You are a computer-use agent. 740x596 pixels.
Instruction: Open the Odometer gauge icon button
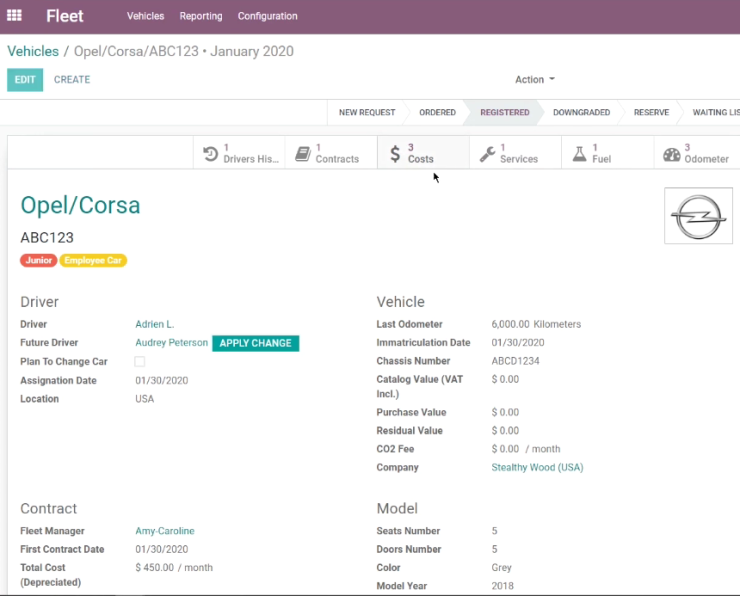click(697, 153)
